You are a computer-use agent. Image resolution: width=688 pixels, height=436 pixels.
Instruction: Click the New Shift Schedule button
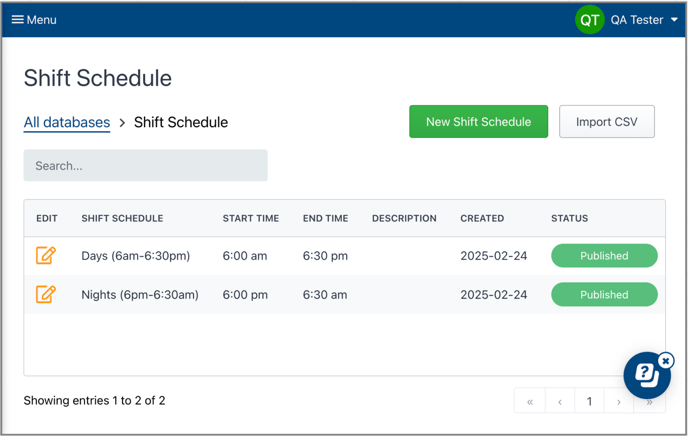pos(478,122)
